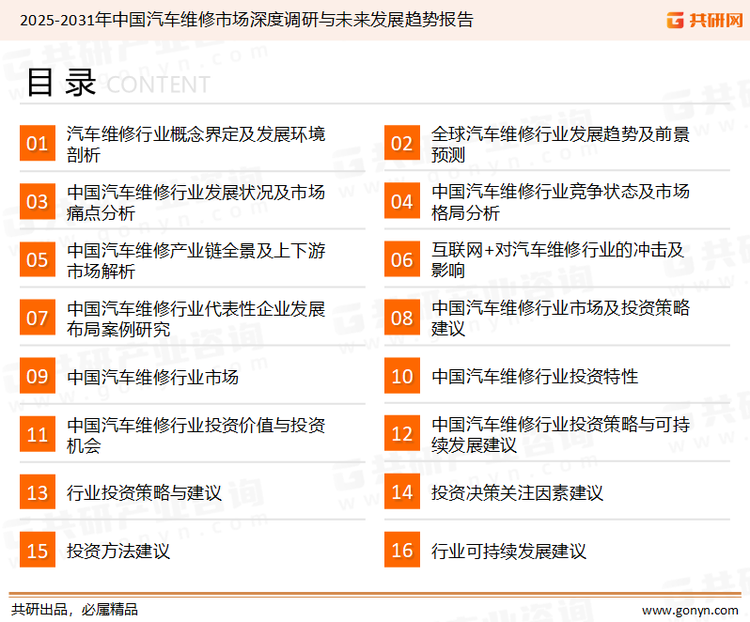The height and width of the screenshot is (622, 750).
Task: Select chapter title 行业可持续发展建议
Action: click(509, 551)
